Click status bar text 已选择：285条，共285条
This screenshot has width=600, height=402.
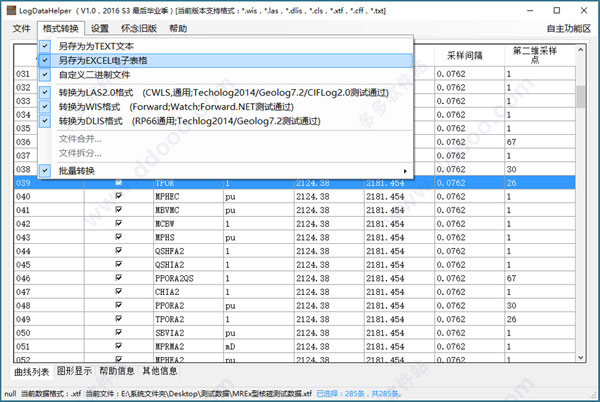tap(359, 394)
